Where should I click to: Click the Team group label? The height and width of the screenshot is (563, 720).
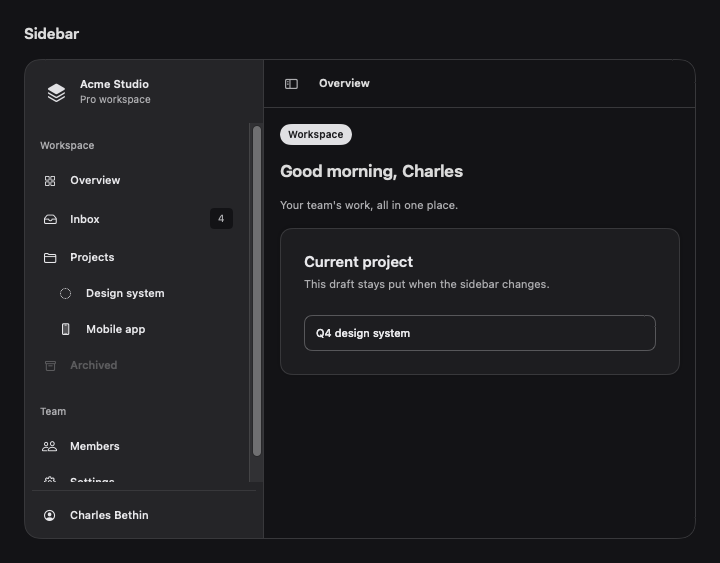[53, 411]
